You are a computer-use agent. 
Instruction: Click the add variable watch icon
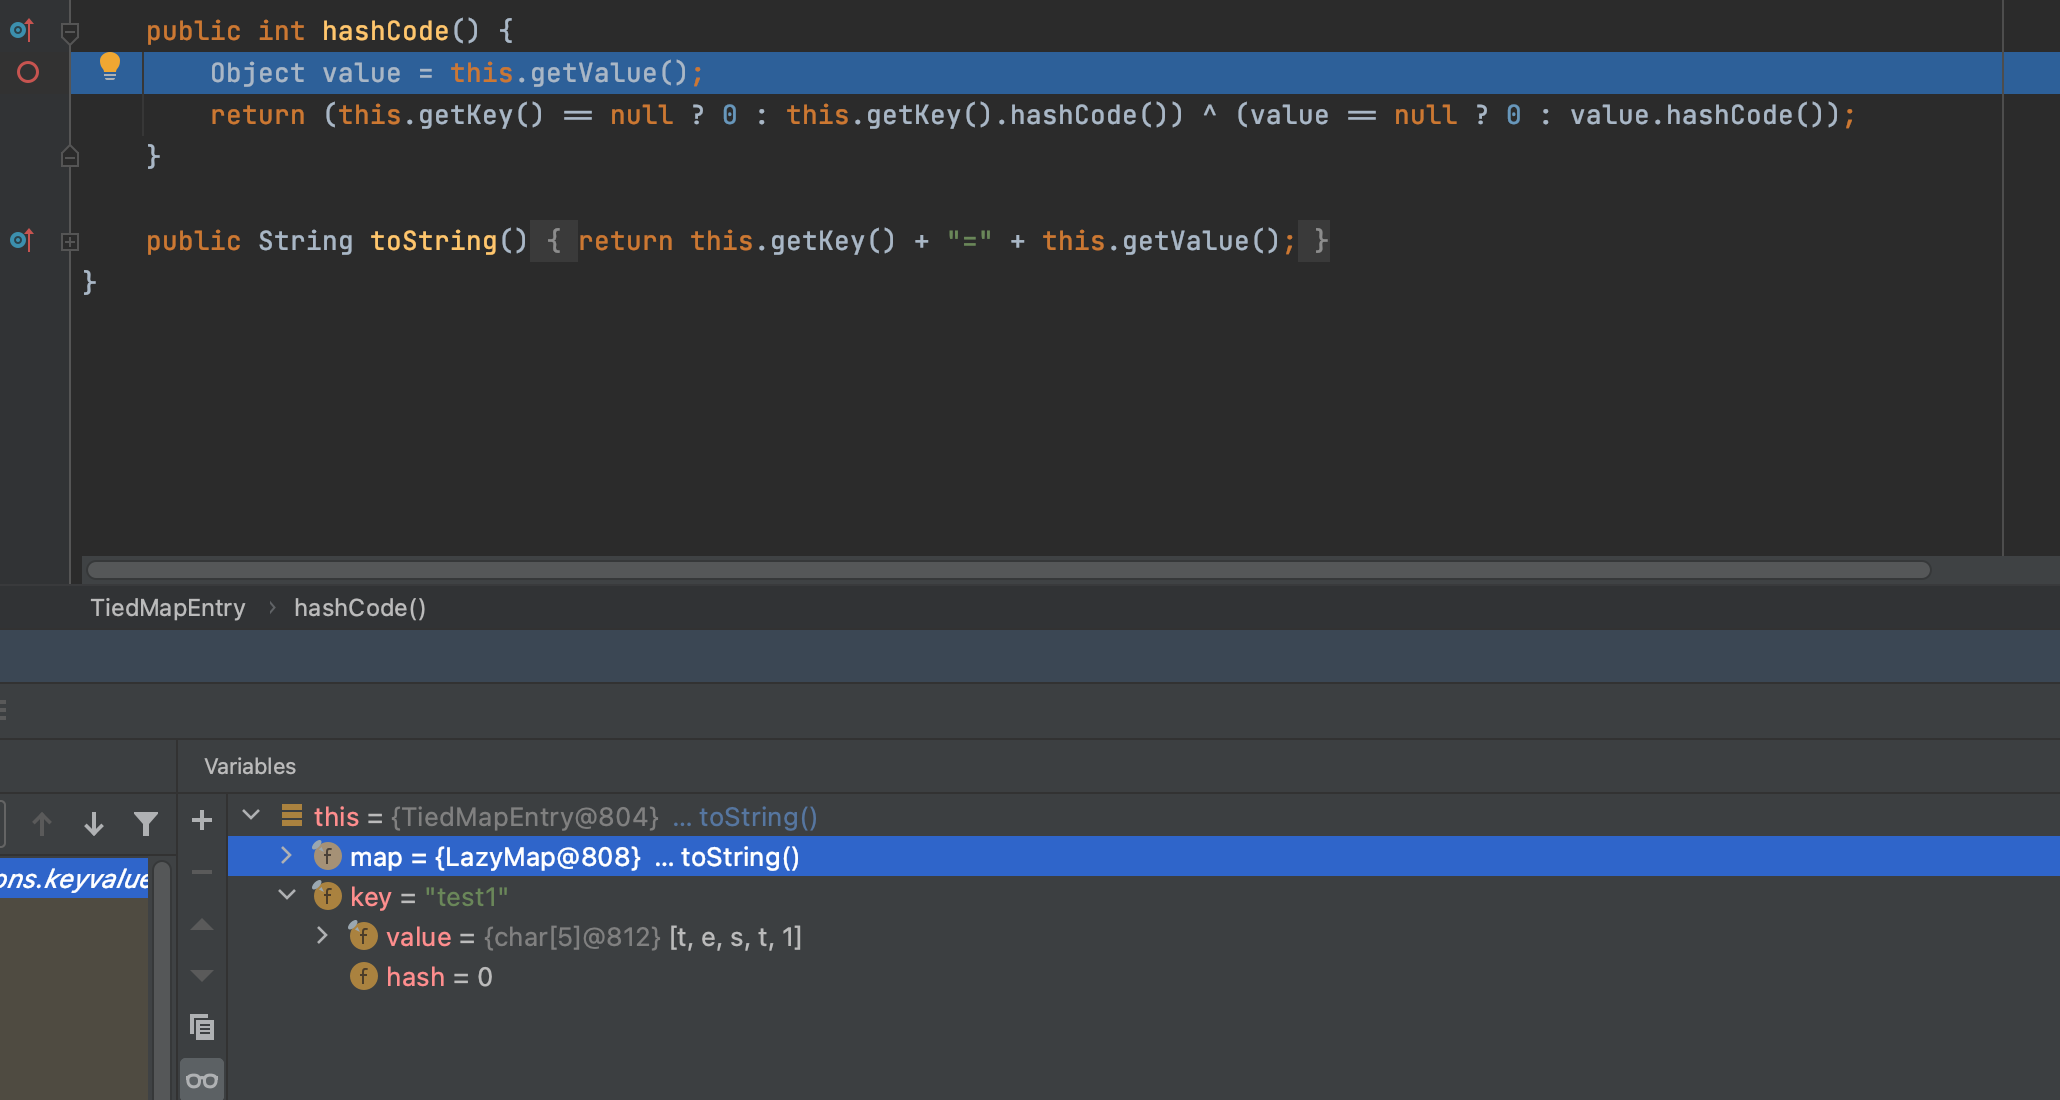202,818
